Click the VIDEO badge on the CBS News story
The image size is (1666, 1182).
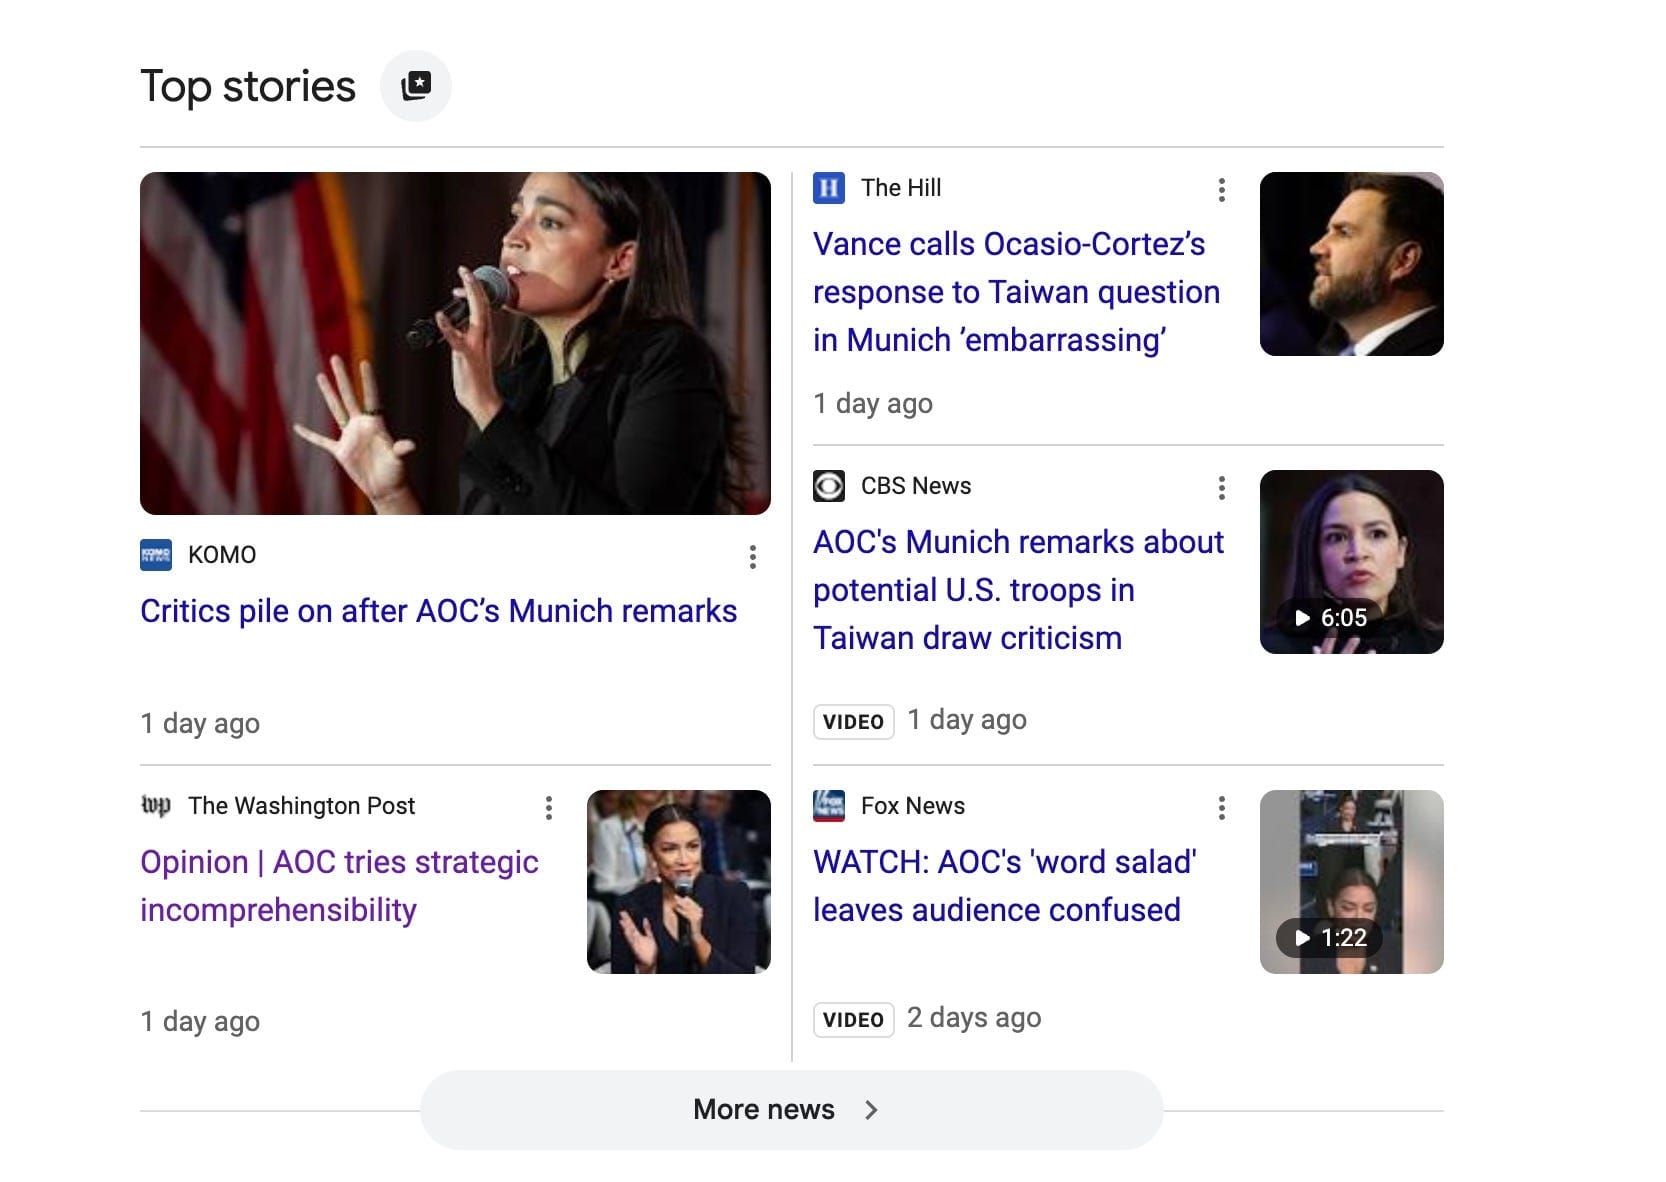853,721
